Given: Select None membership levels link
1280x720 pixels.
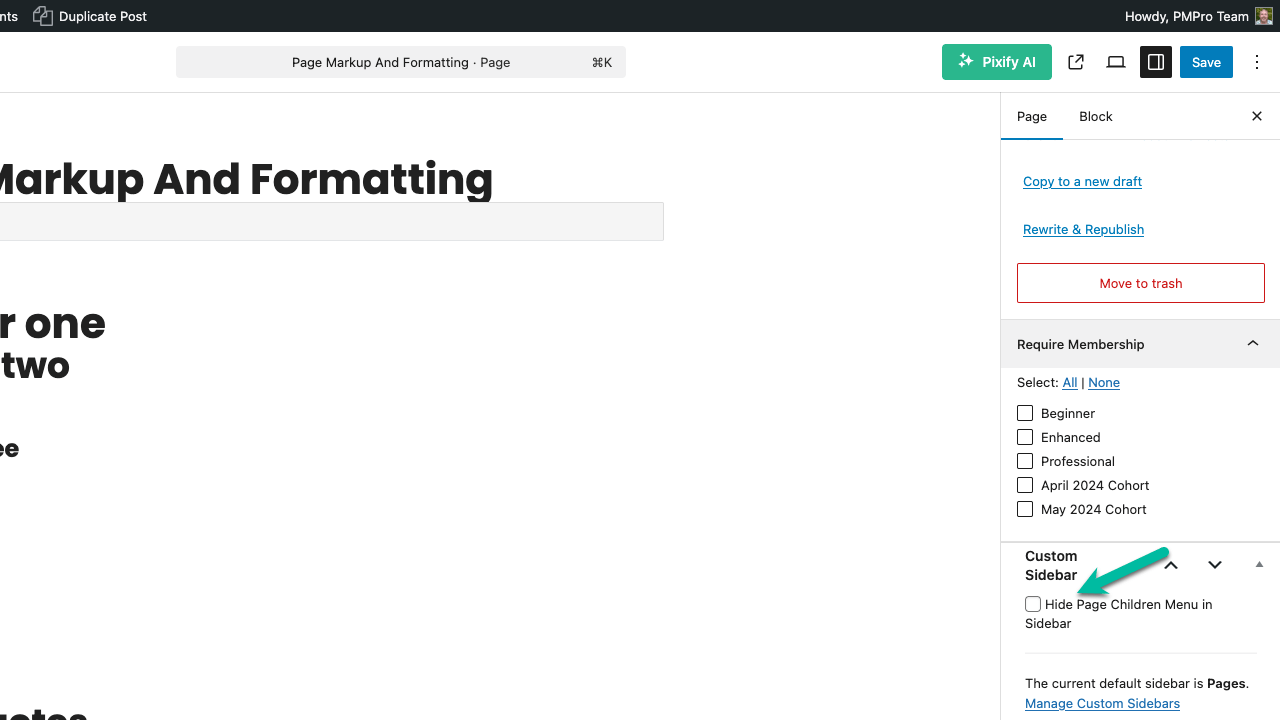Looking at the screenshot, I should [1104, 382].
